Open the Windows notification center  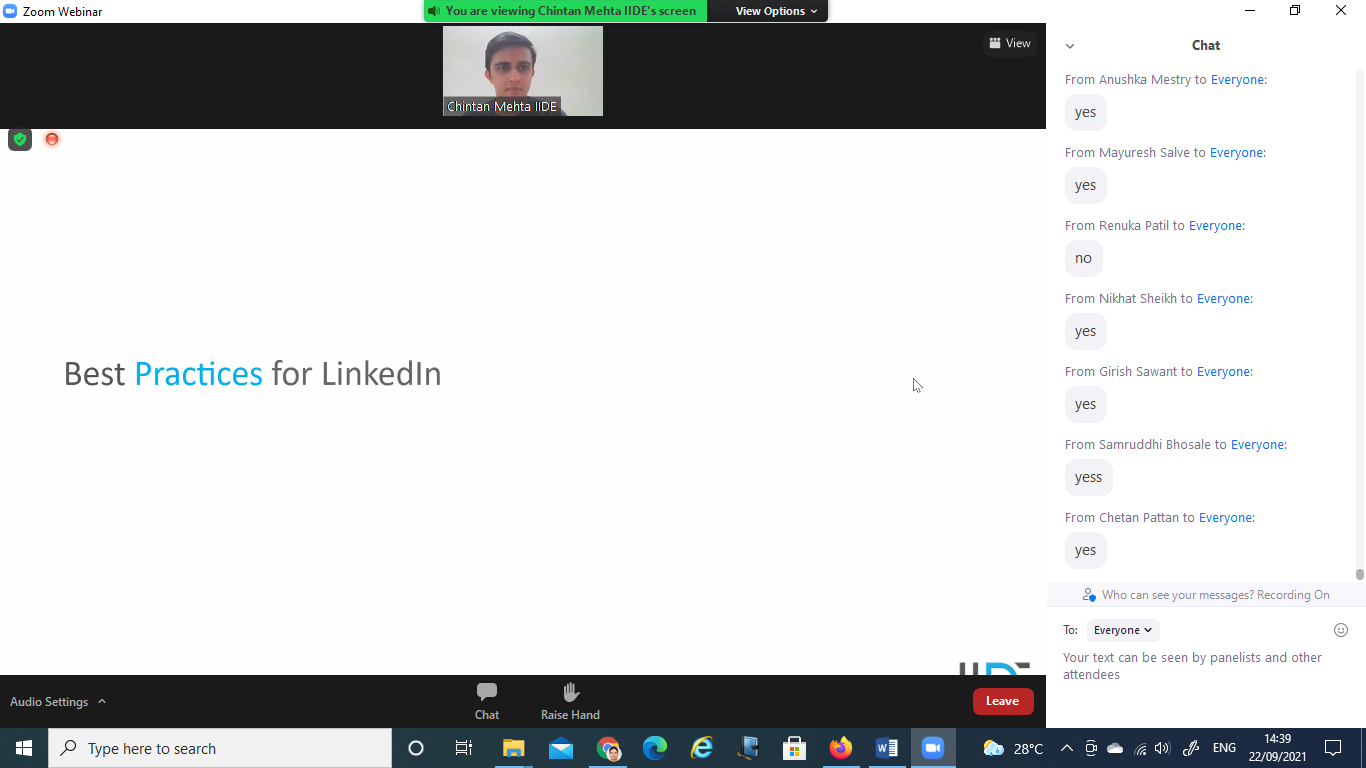click(x=1332, y=748)
